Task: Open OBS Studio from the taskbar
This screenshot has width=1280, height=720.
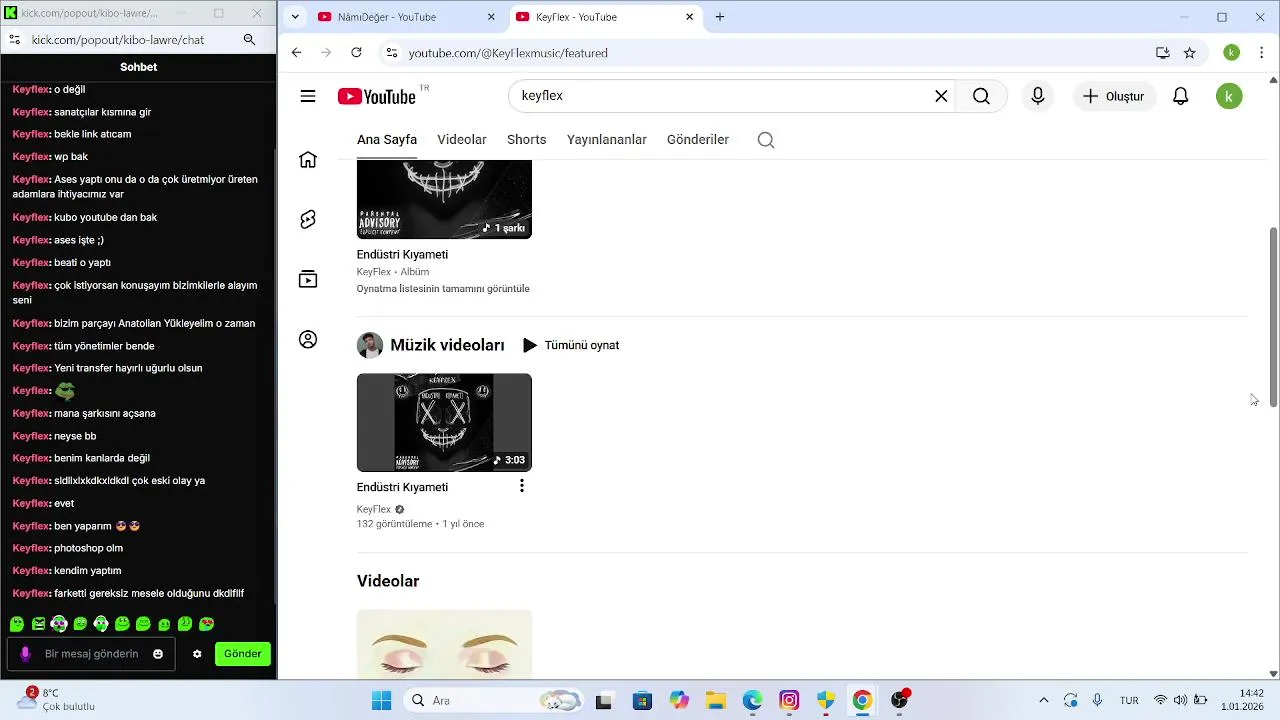Action: click(x=899, y=700)
